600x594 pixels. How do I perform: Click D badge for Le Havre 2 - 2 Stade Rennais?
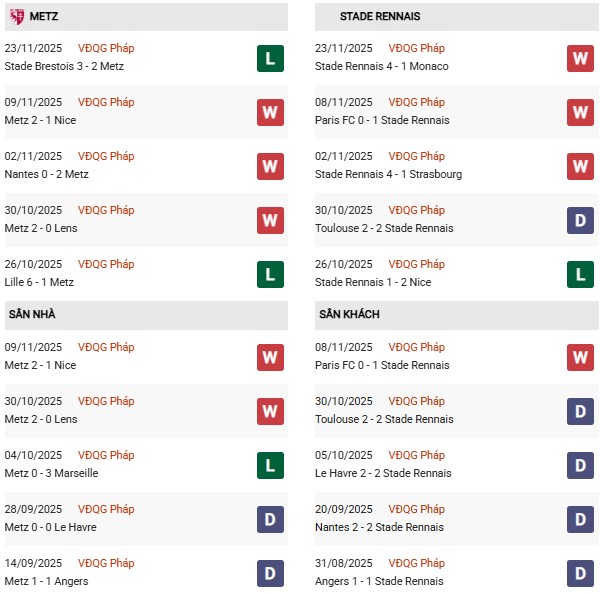(581, 465)
